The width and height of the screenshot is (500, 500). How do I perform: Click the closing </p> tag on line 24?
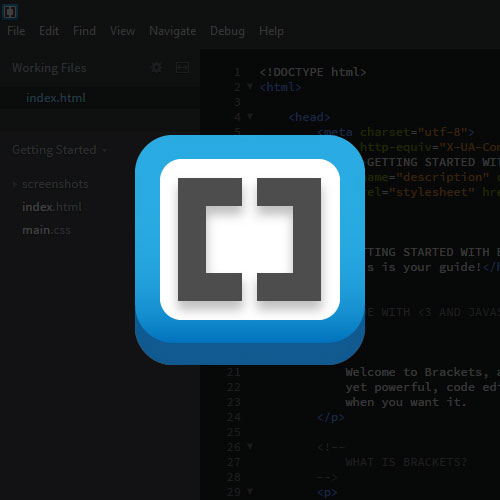point(331,417)
